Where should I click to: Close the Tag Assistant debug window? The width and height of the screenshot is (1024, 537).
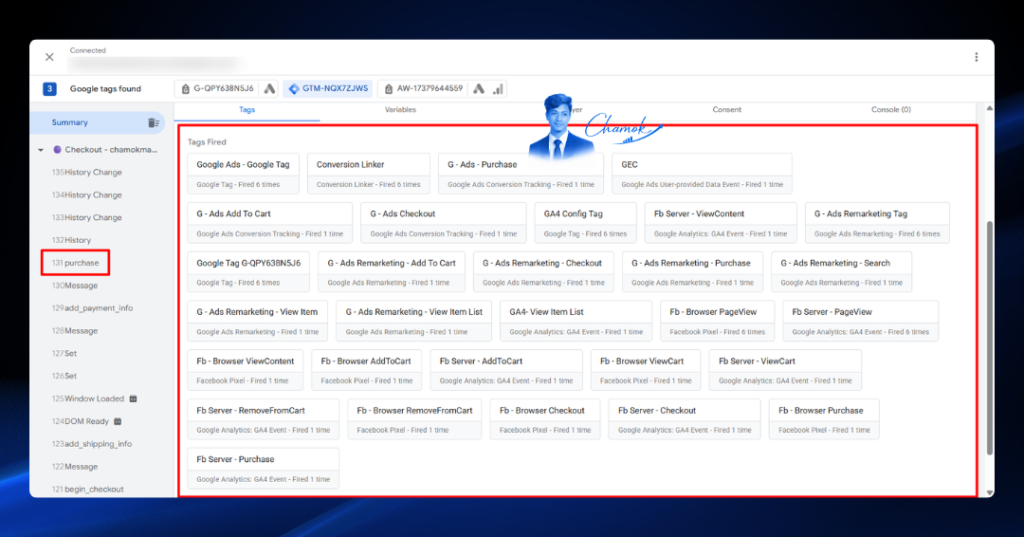click(x=50, y=57)
